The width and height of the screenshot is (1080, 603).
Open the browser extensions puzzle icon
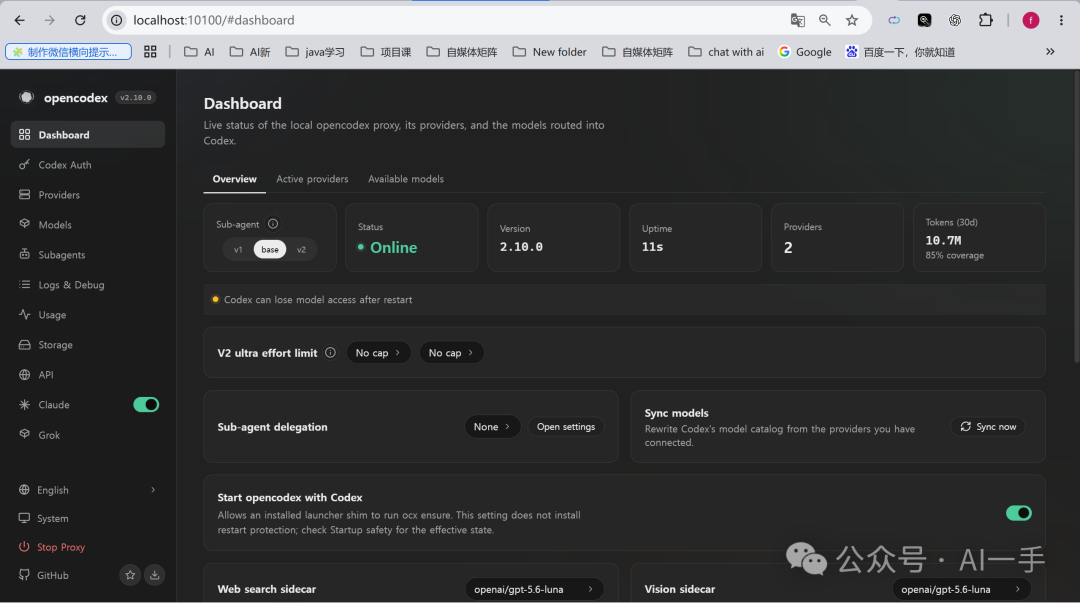(986, 20)
